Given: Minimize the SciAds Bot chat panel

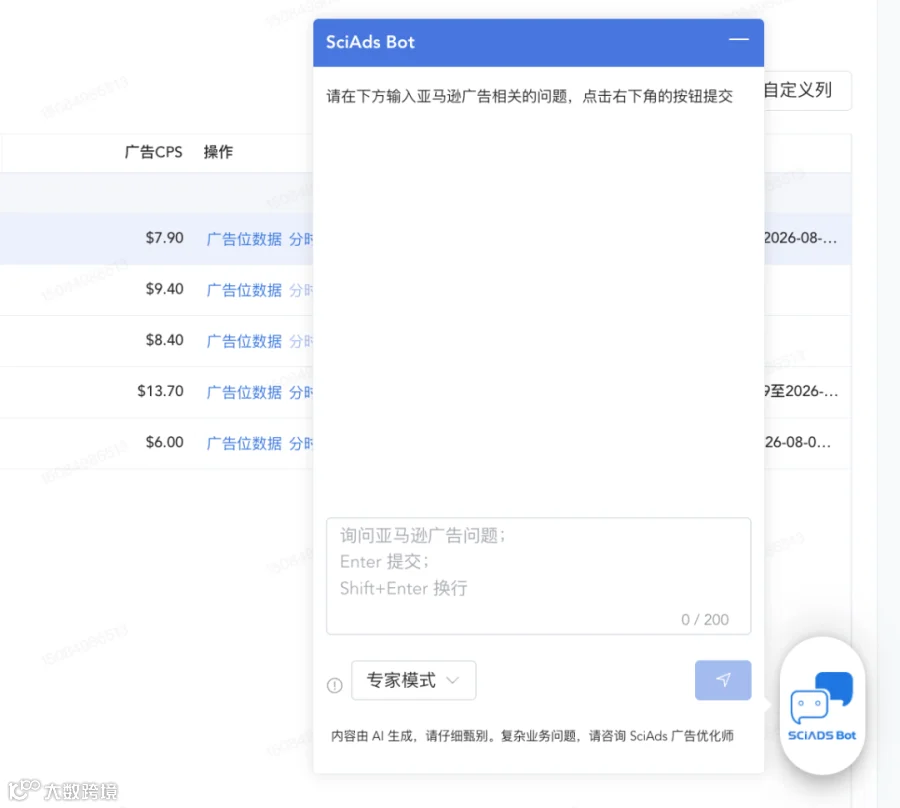Looking at the screenshot, I should click(739, 40).
